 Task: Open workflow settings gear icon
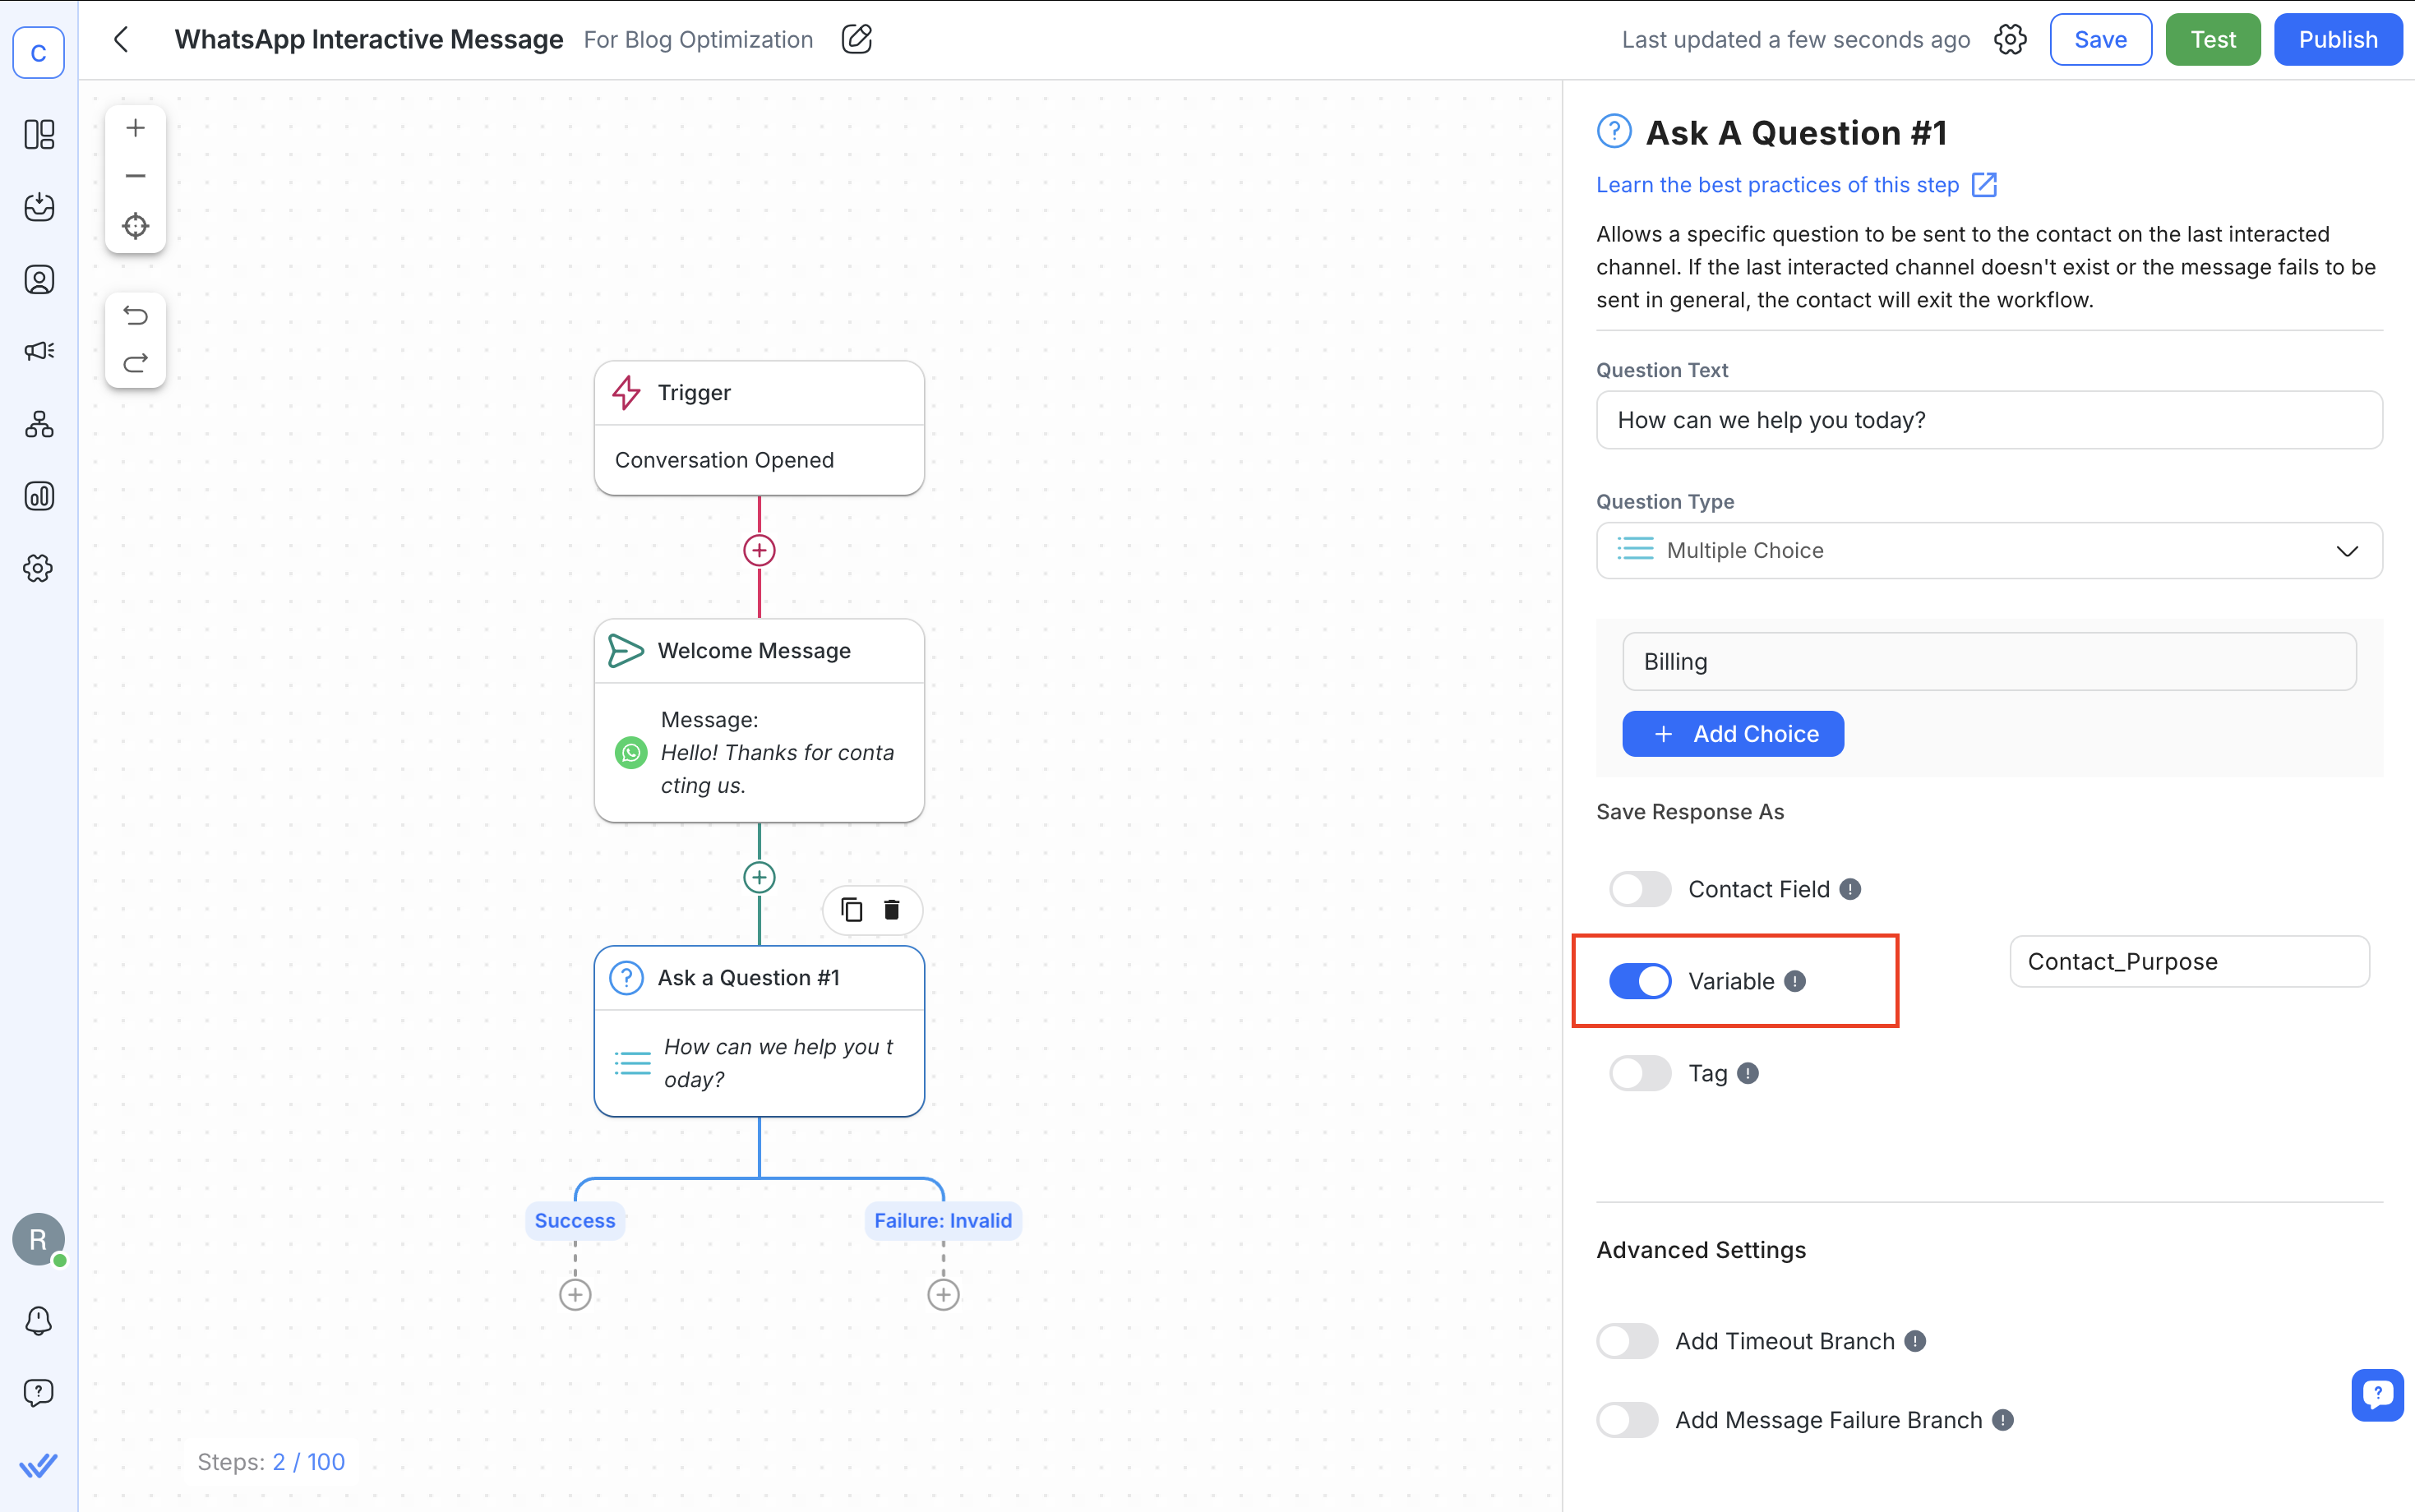pos(2010,40)
